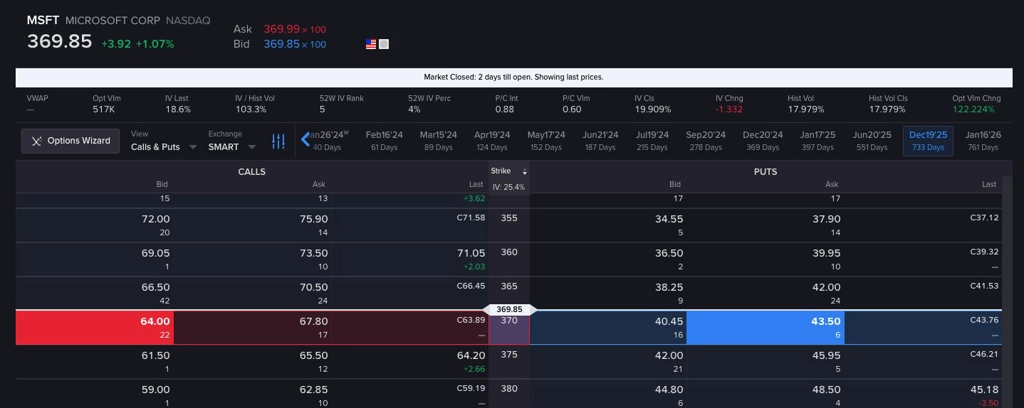Sort by the Strike column arrows
This screenshot has height=408, width=1024.
pyautogui.click(x=524, y=172)
